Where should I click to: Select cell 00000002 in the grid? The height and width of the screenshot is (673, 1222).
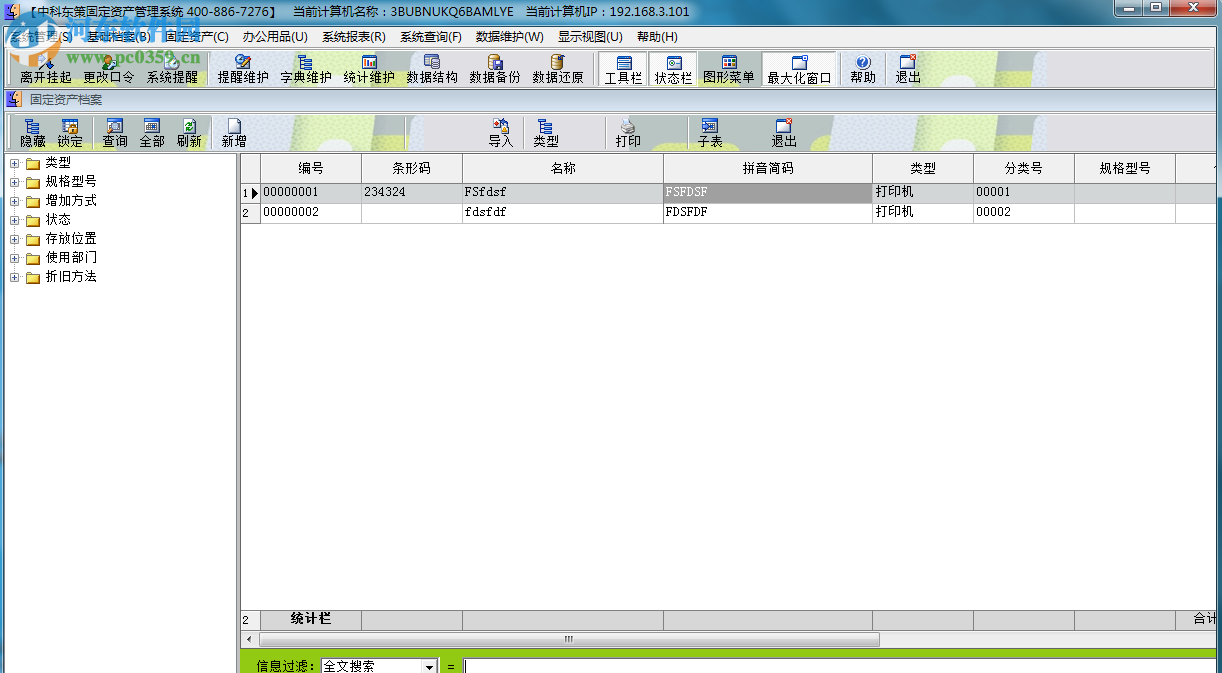[311, 213]
